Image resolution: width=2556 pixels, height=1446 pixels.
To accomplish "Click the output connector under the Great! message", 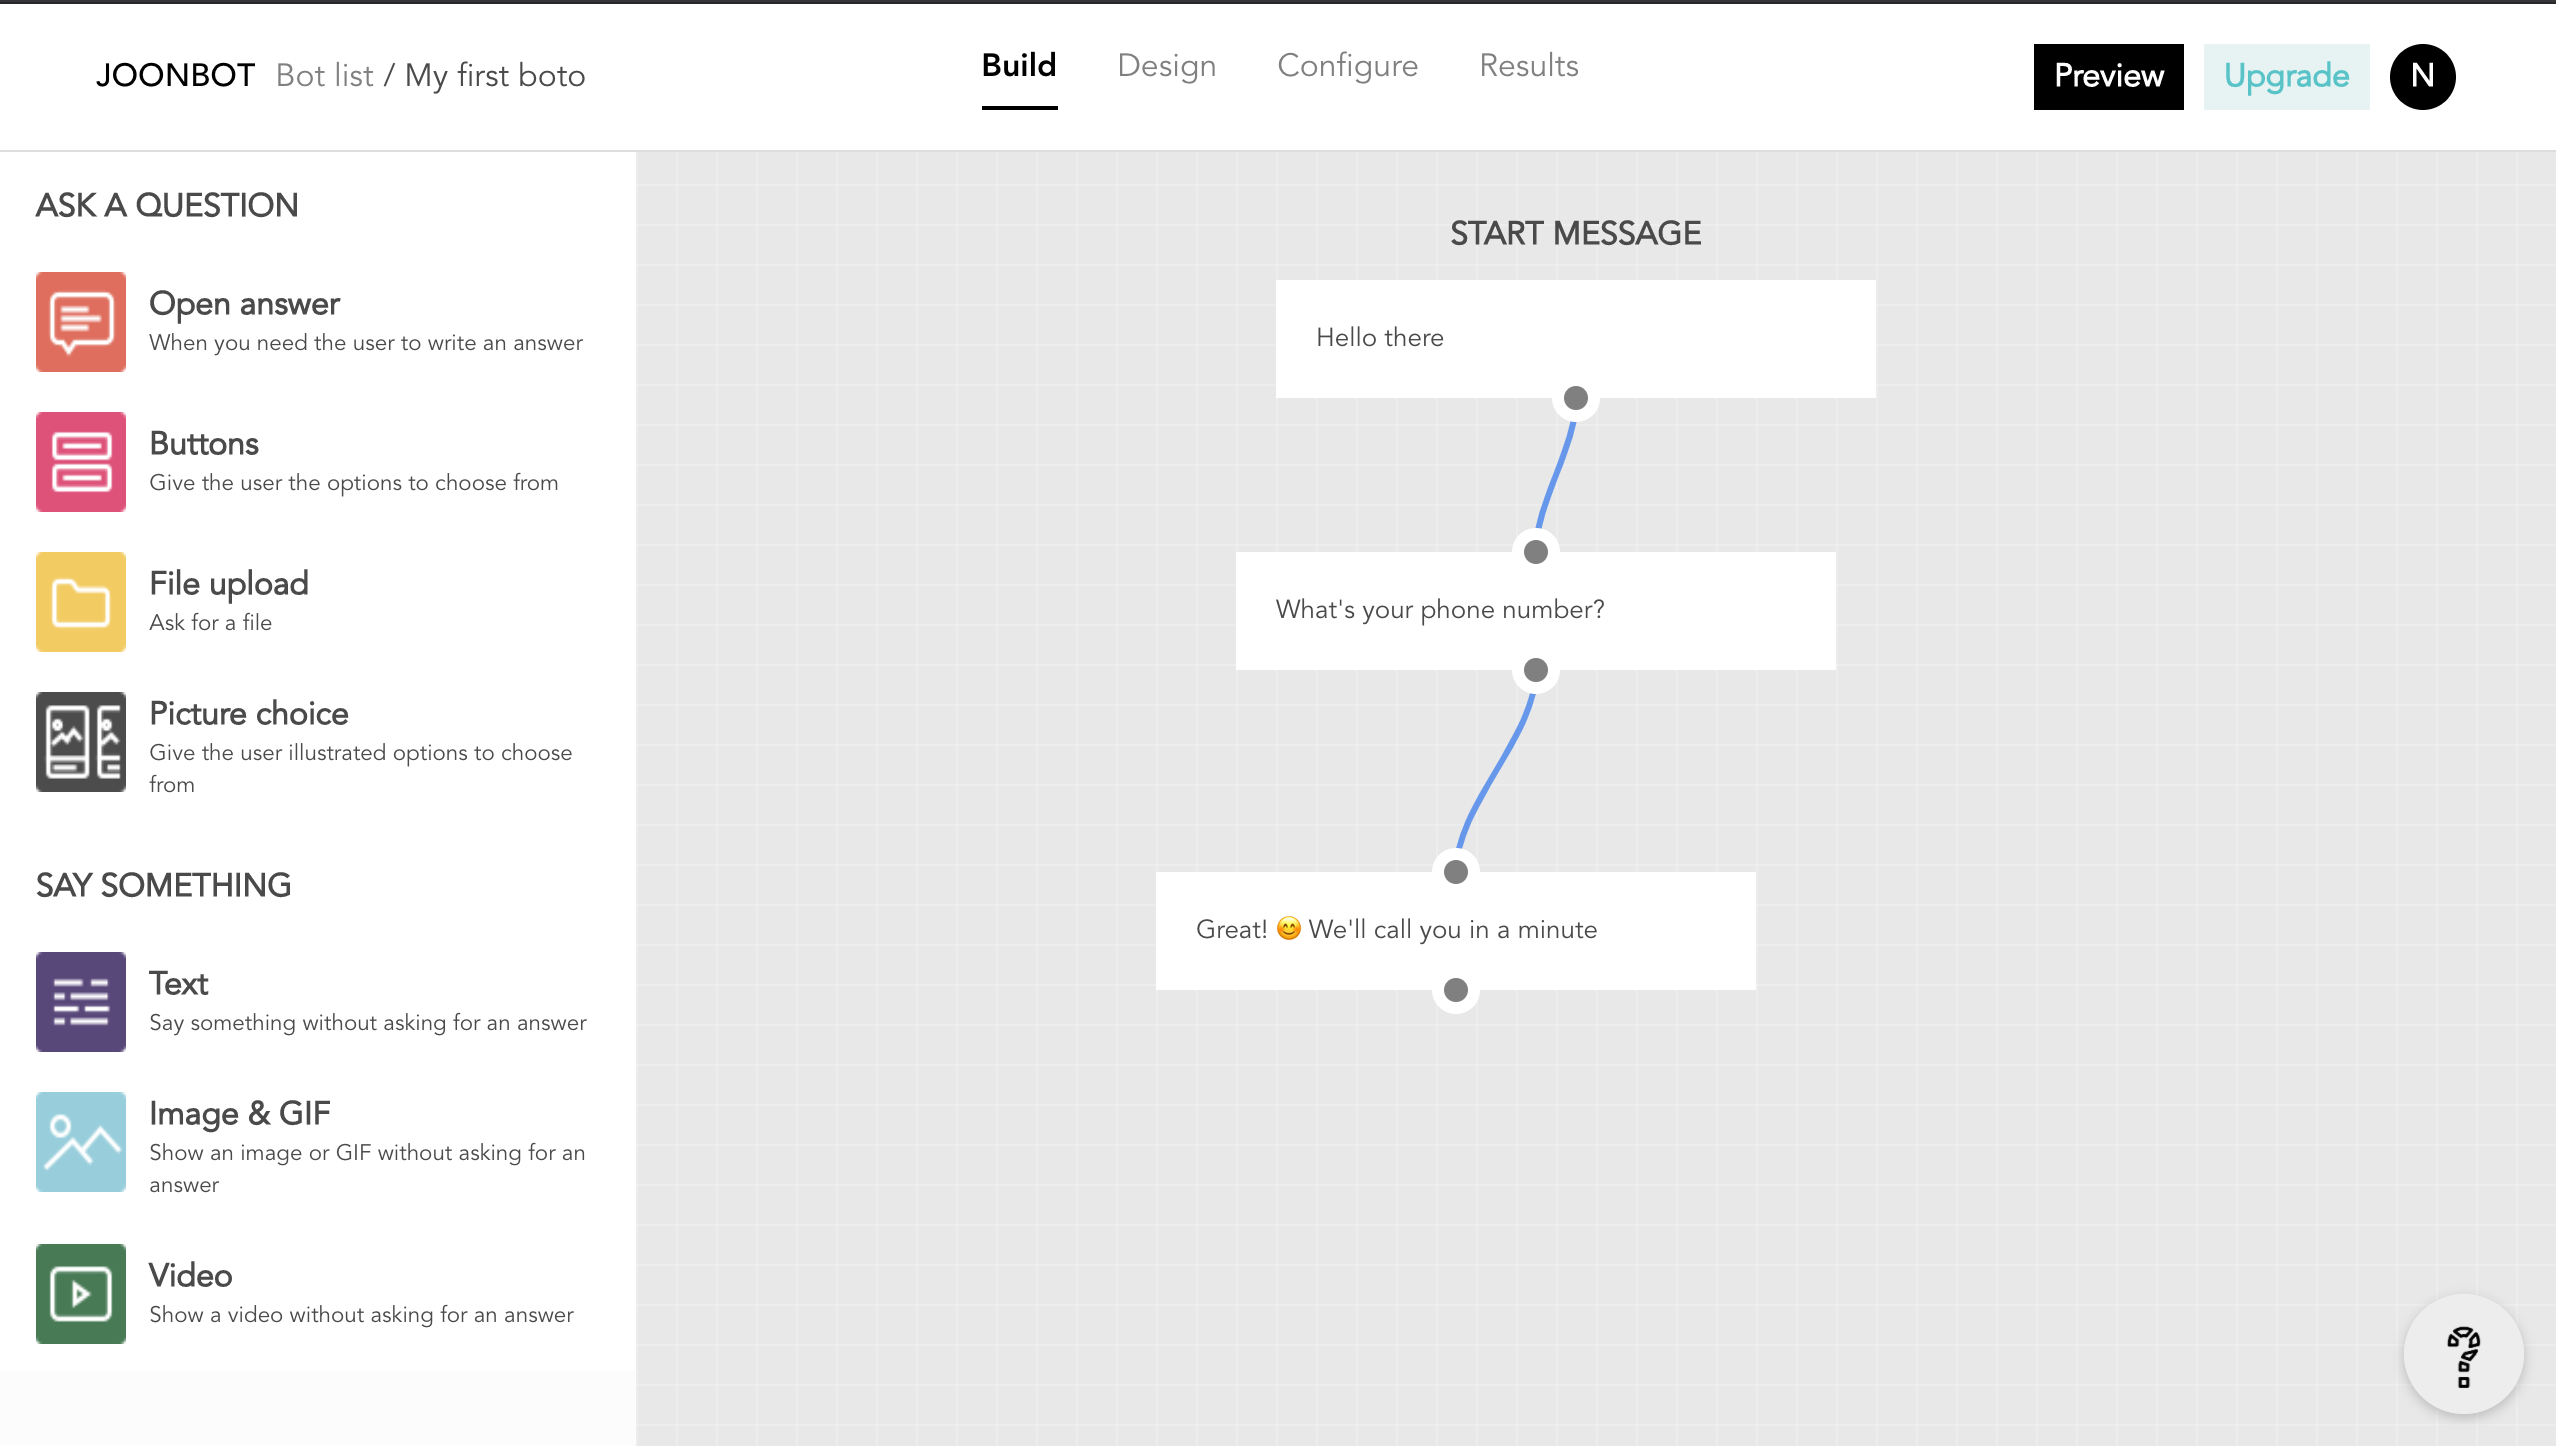I will pyautogui.click(x=1456, y=990).
